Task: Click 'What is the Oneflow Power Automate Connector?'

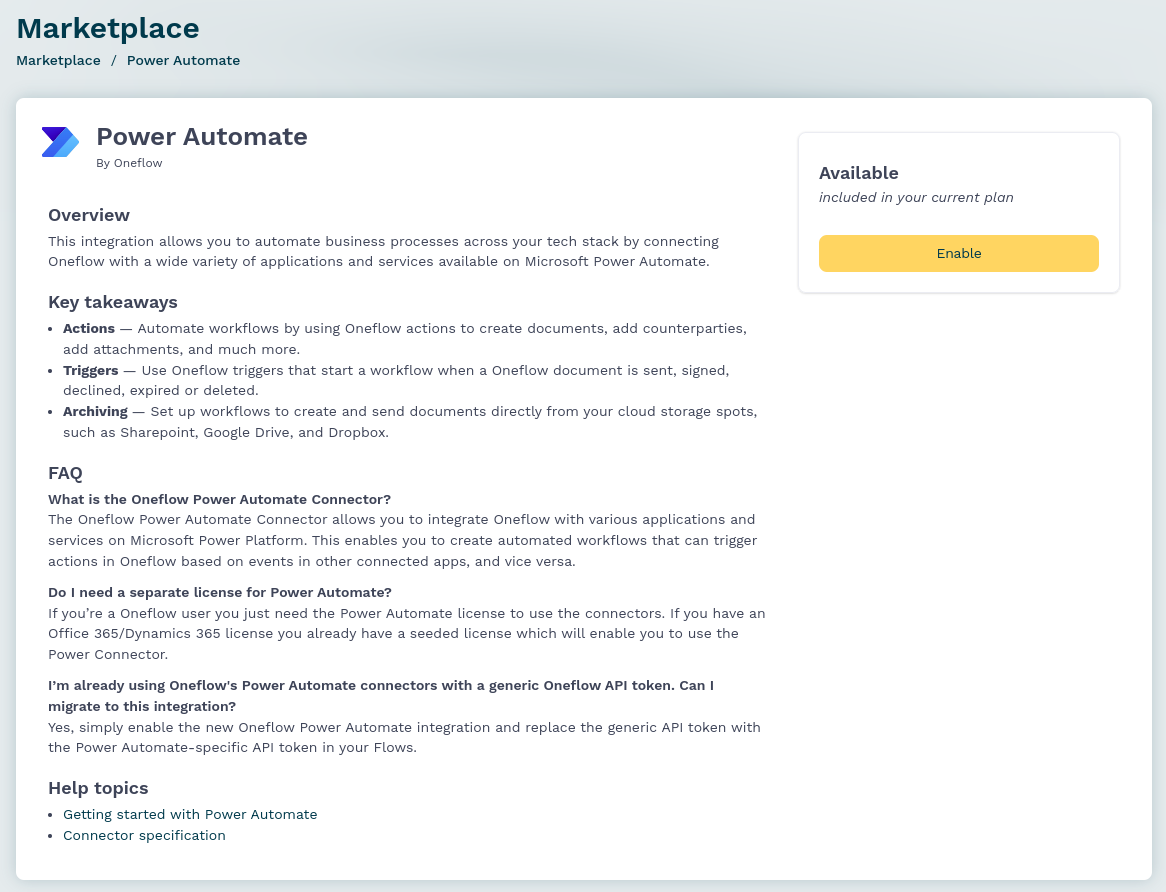Action: coord(219,499)
